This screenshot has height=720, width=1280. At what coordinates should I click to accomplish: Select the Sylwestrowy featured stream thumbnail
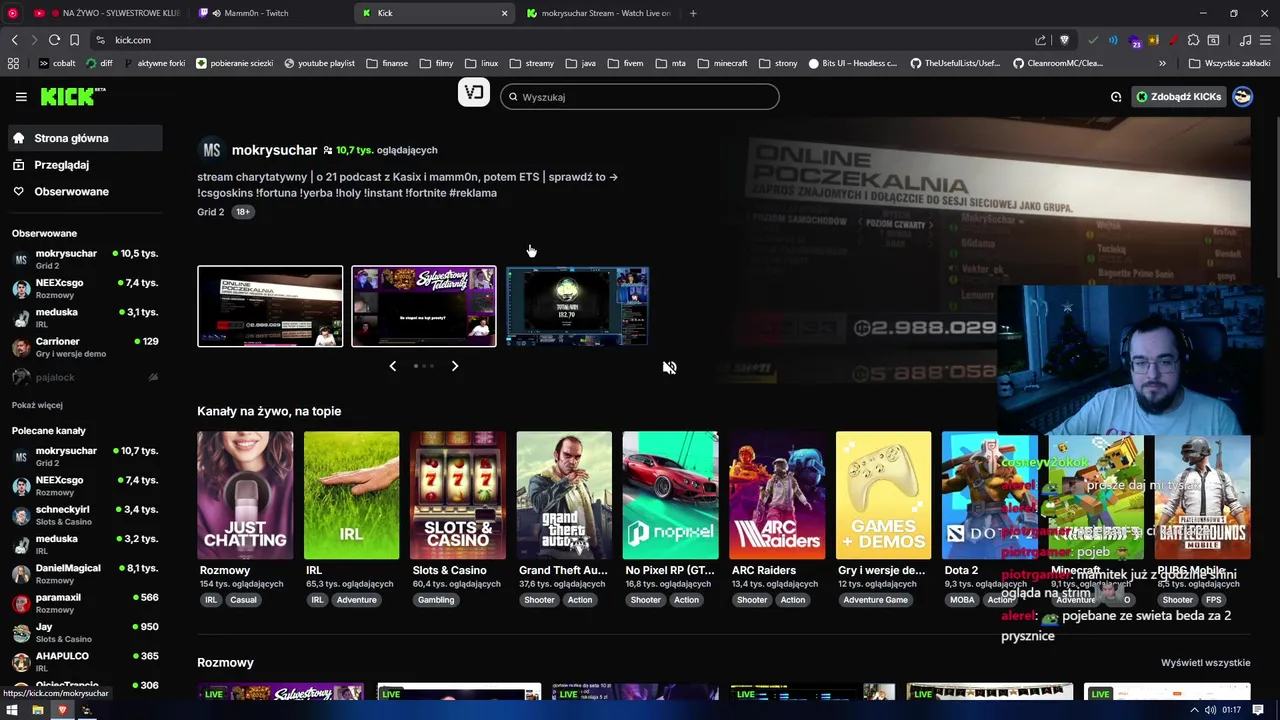coord(424,306)
